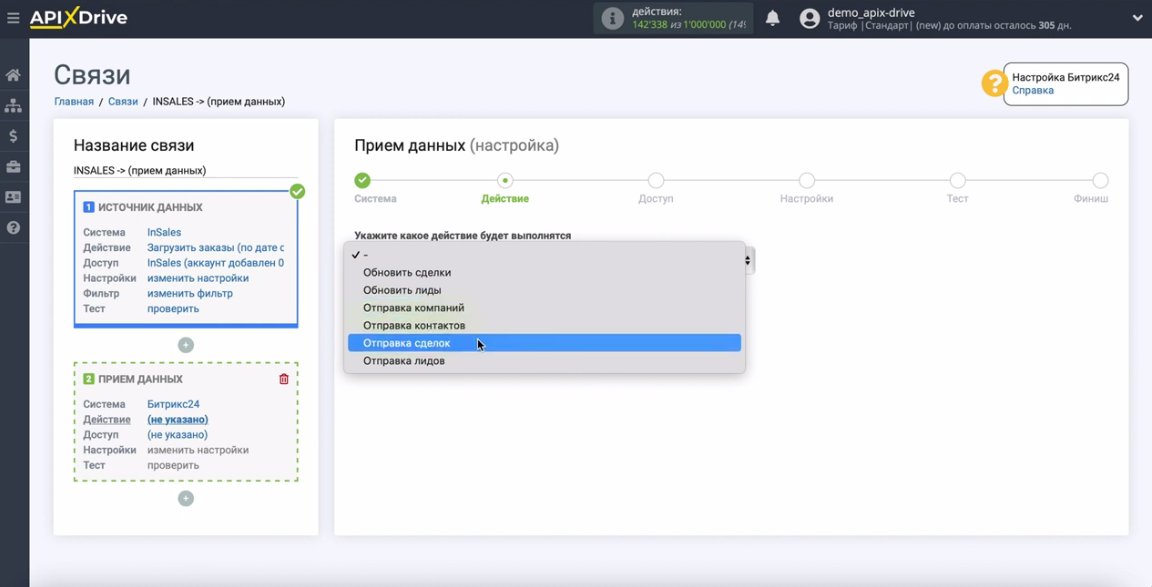Select Отправка контактов option
The image size is (1152, 587).
pos(544,325)
